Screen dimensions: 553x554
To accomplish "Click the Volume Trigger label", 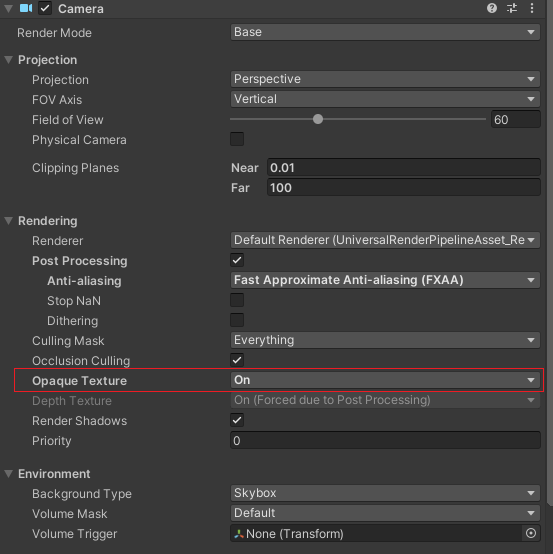I will [75, 534].
